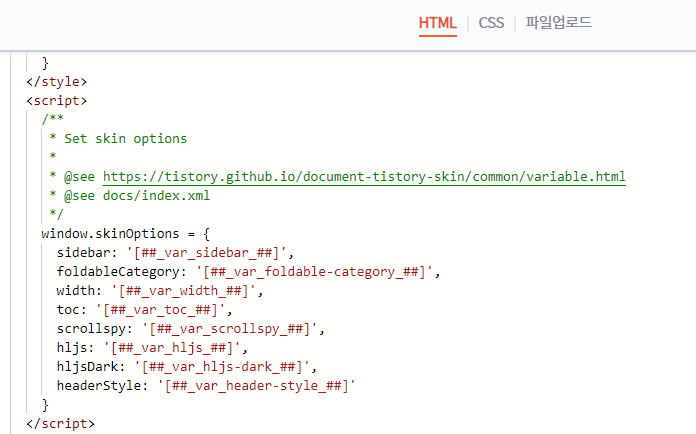Click the '/**' comment opening line
The image size is (696, 434).
click(x=52, y=119)
